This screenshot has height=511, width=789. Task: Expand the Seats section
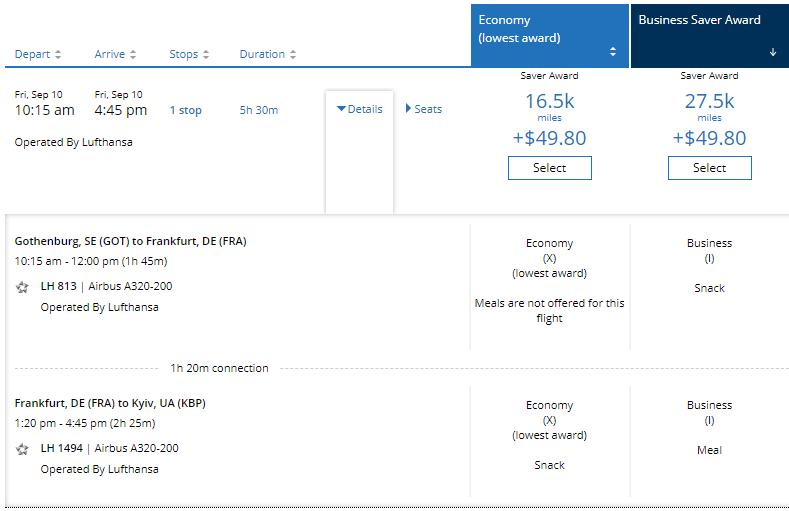tap(424, 109)
